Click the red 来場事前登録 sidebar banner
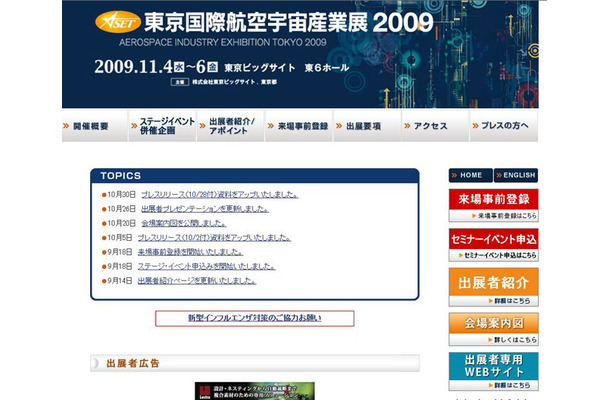Image resolution: width=610 pixels, height=400 pixels. click(x=494, y=199)
